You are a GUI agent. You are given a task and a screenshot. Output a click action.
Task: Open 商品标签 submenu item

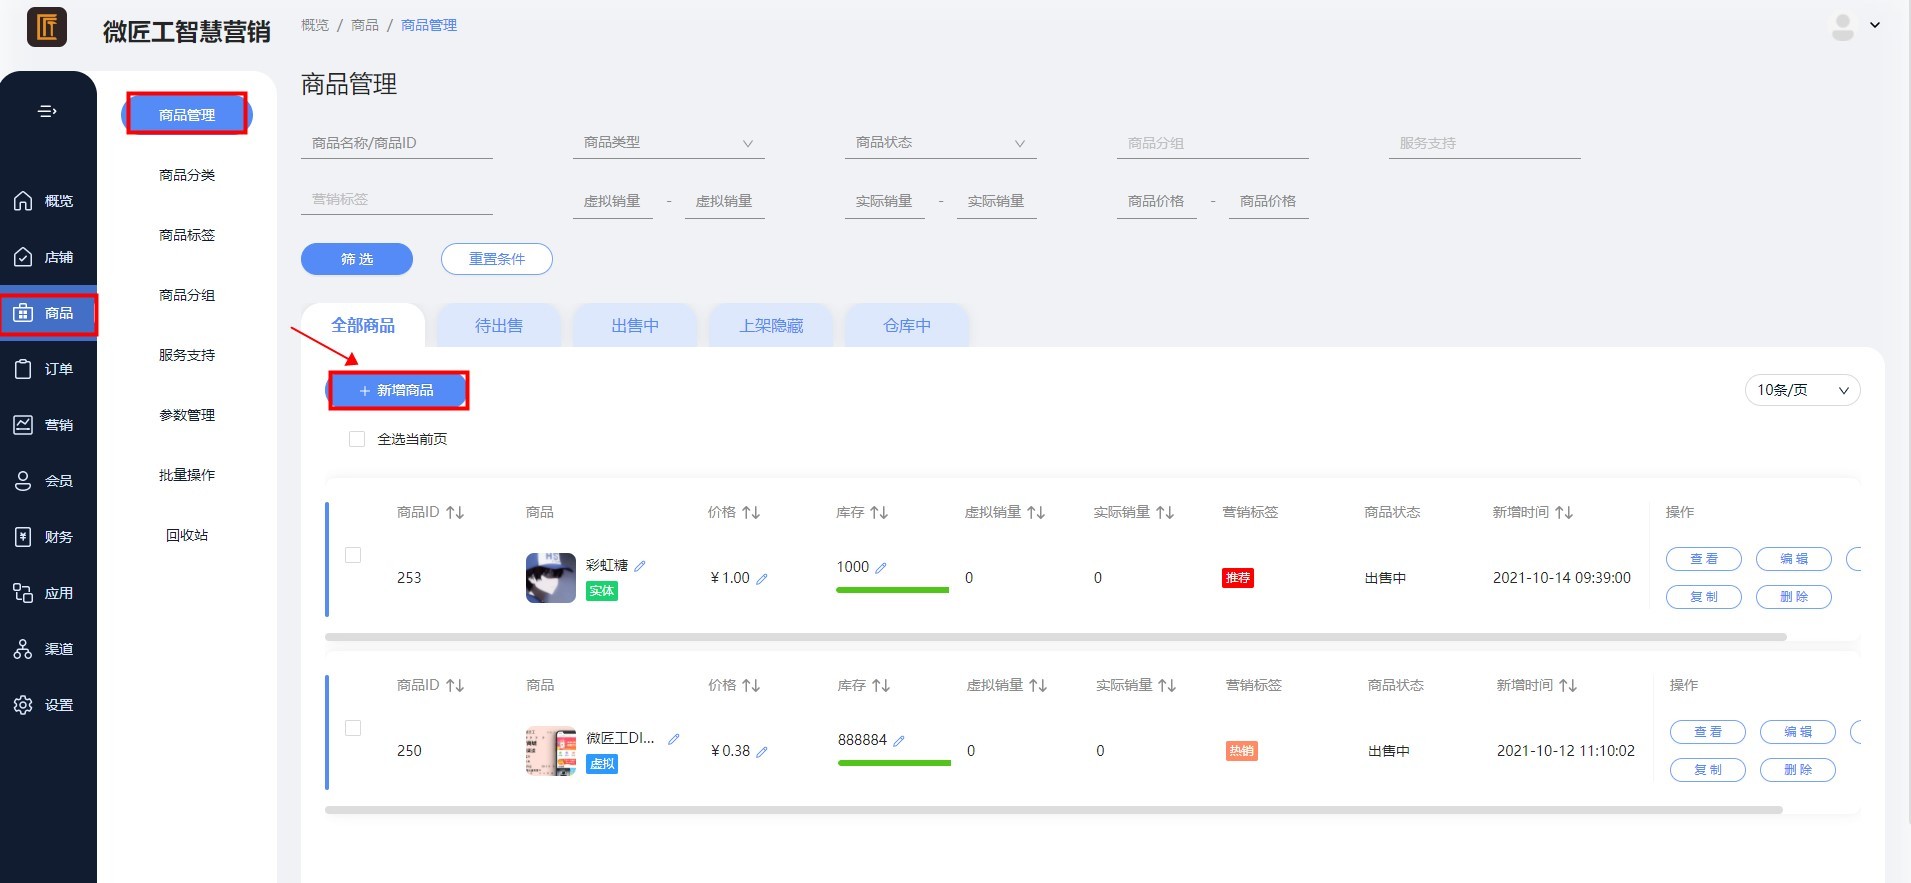[x=187, y=235]
